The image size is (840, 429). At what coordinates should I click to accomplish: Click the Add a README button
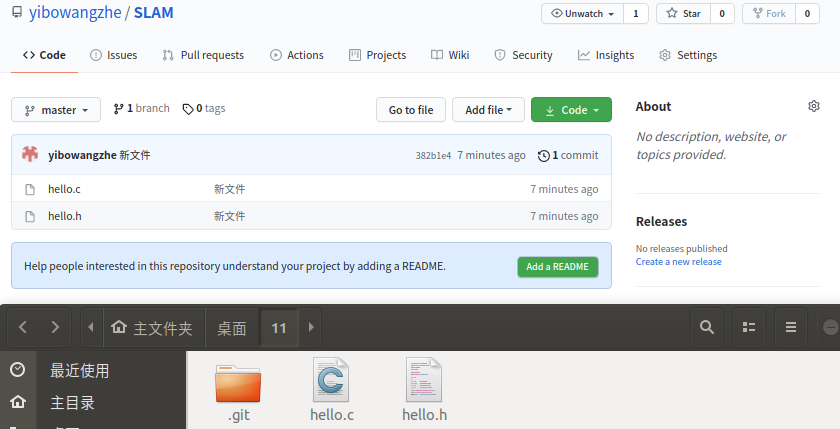pos(558,267)
